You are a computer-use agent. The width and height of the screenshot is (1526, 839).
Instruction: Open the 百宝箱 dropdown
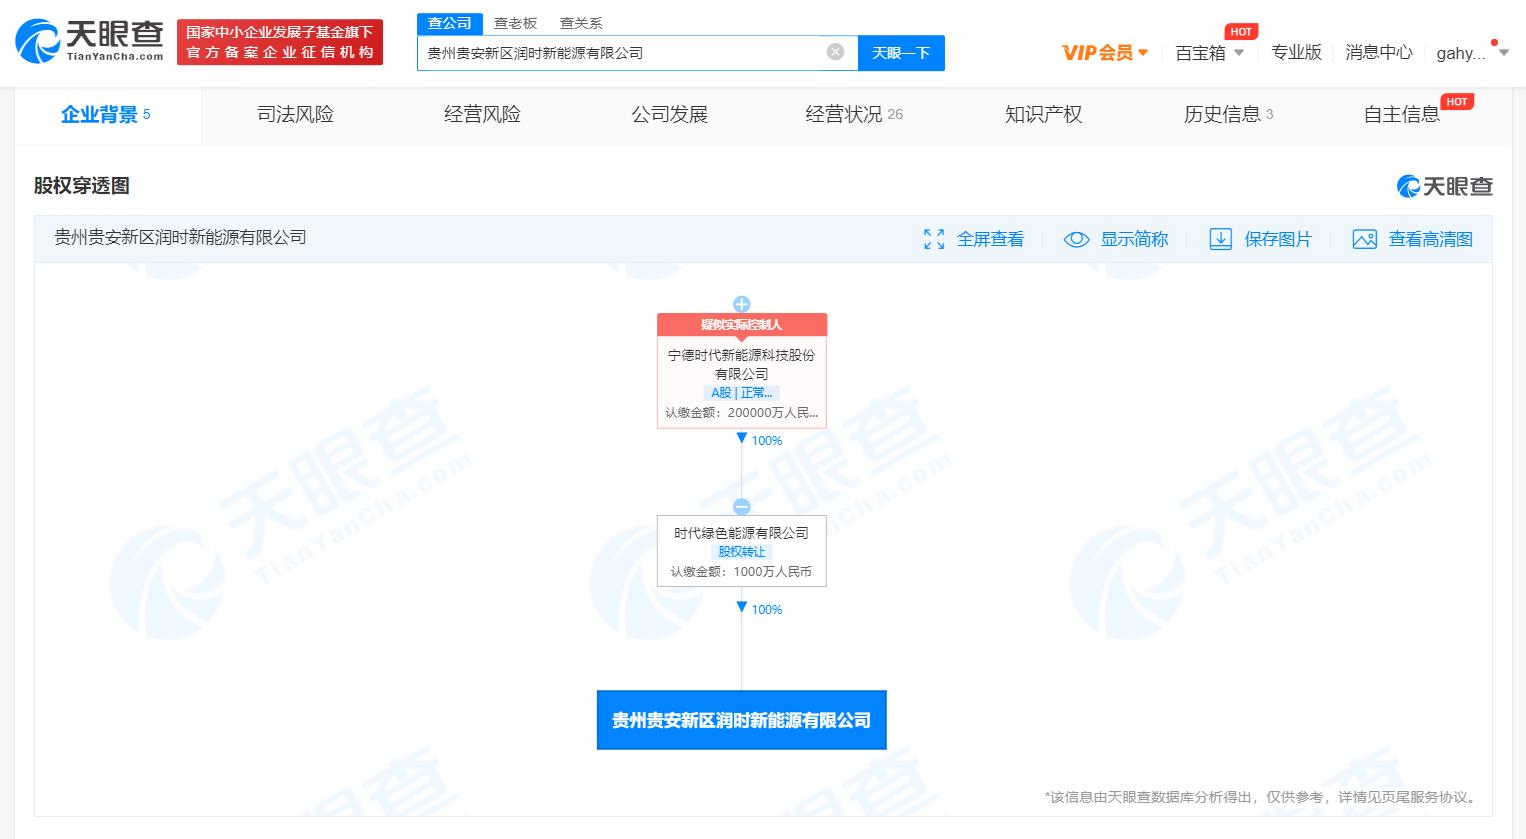point(1209,52)
